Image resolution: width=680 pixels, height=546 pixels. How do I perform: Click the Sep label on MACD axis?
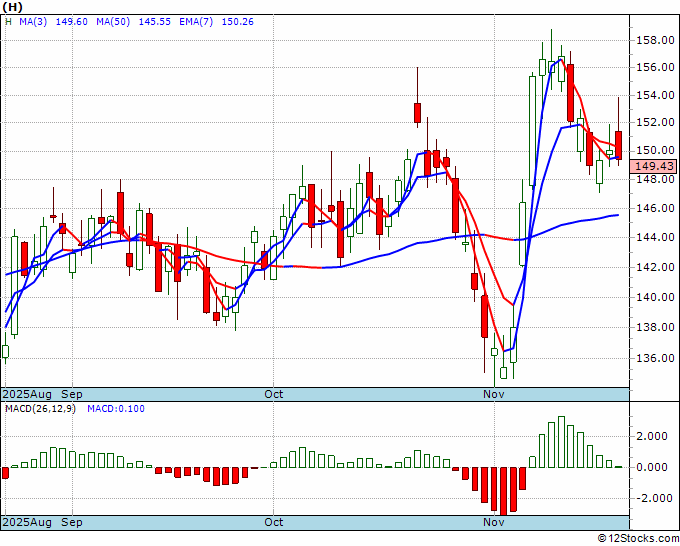tap(72, 522)
